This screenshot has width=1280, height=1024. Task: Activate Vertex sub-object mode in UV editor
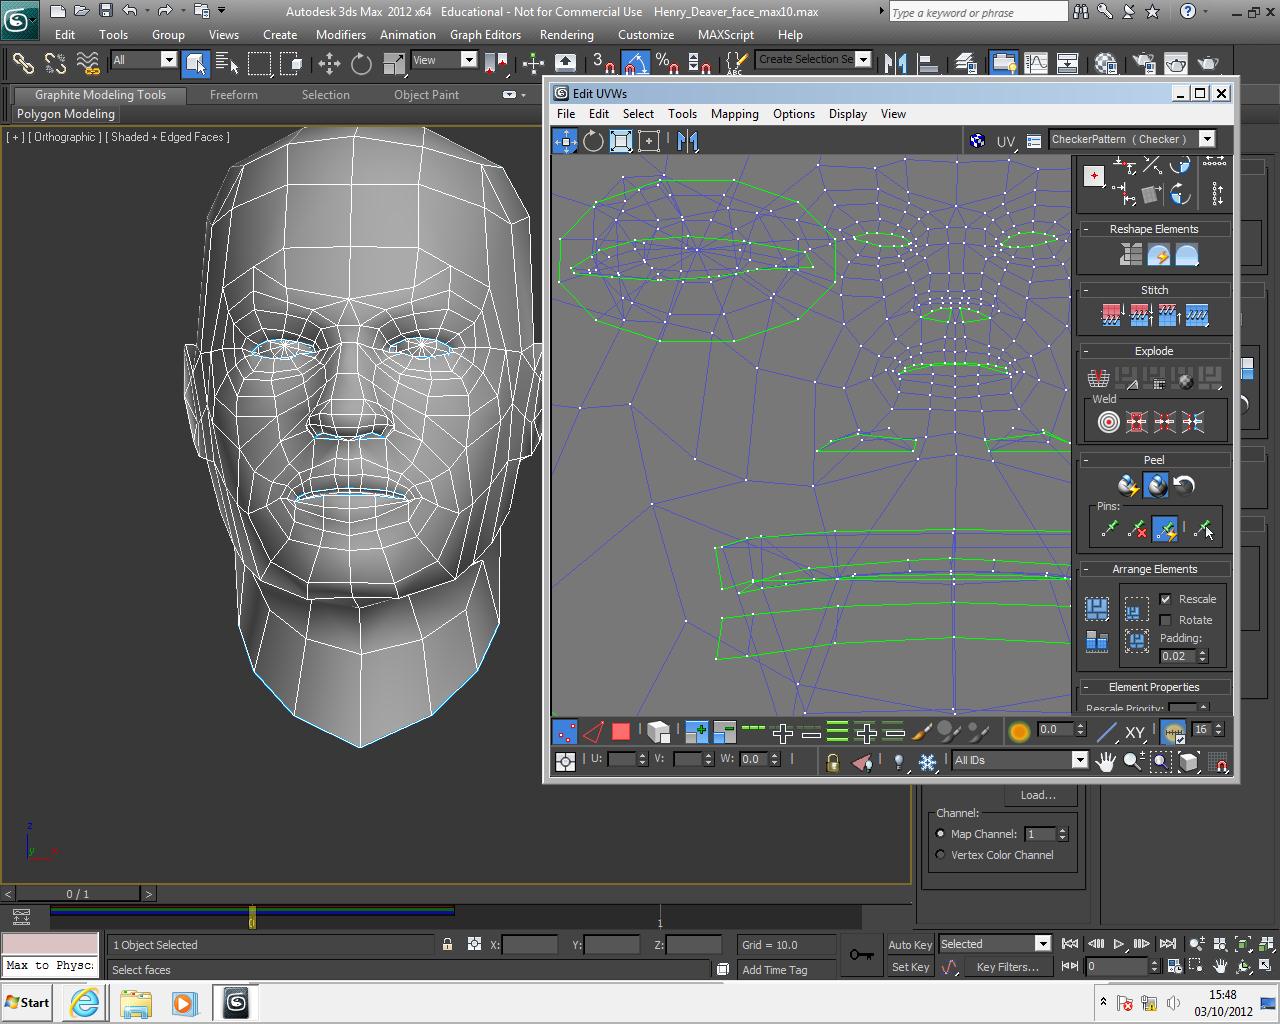point(565,732)
